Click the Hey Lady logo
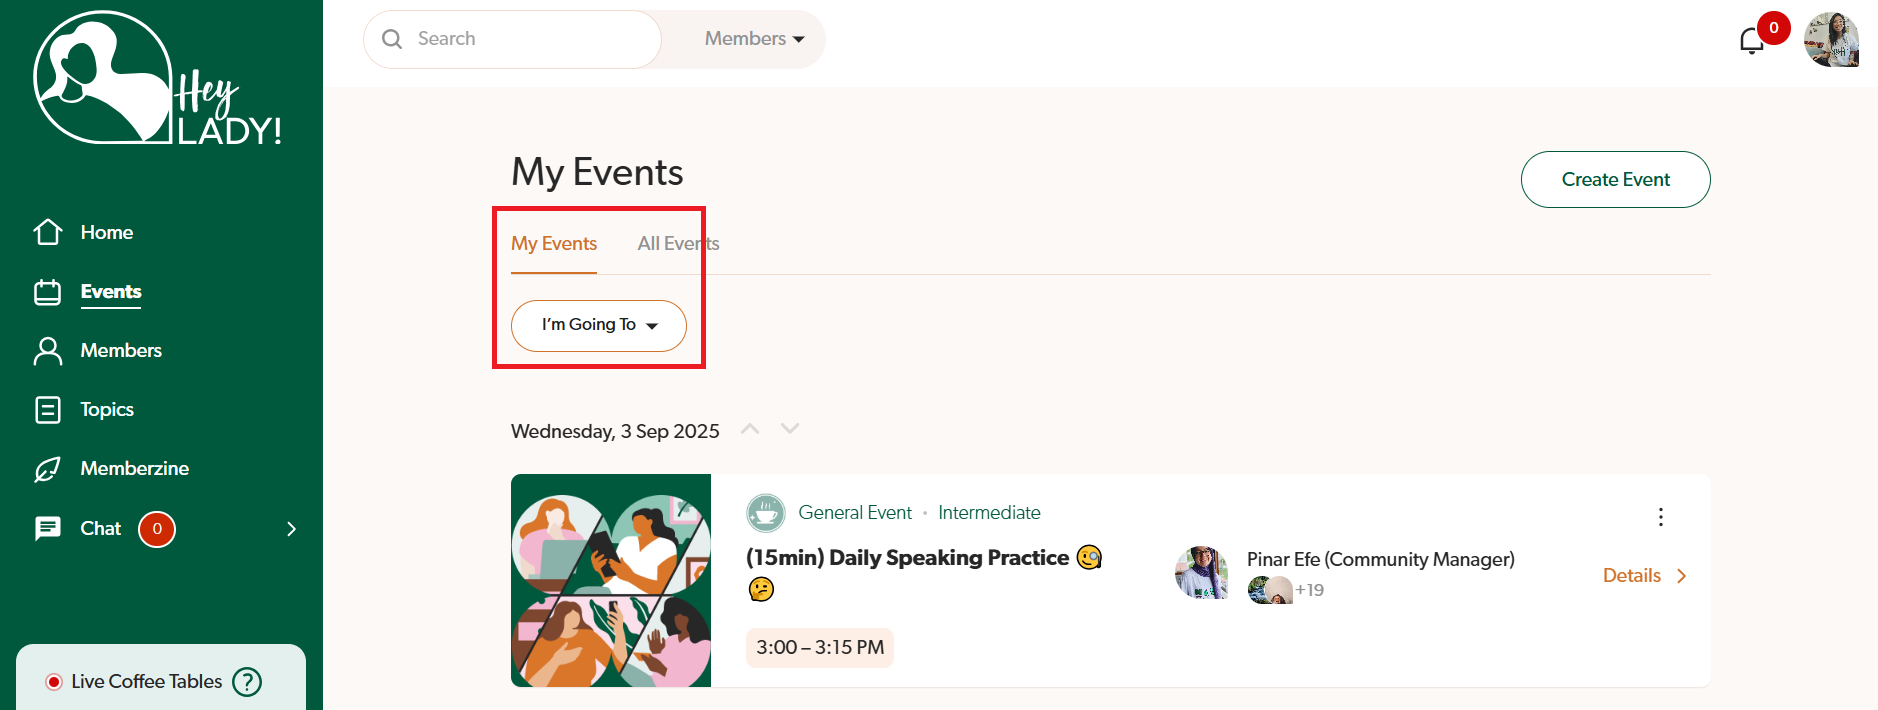 tap(157, 80)
